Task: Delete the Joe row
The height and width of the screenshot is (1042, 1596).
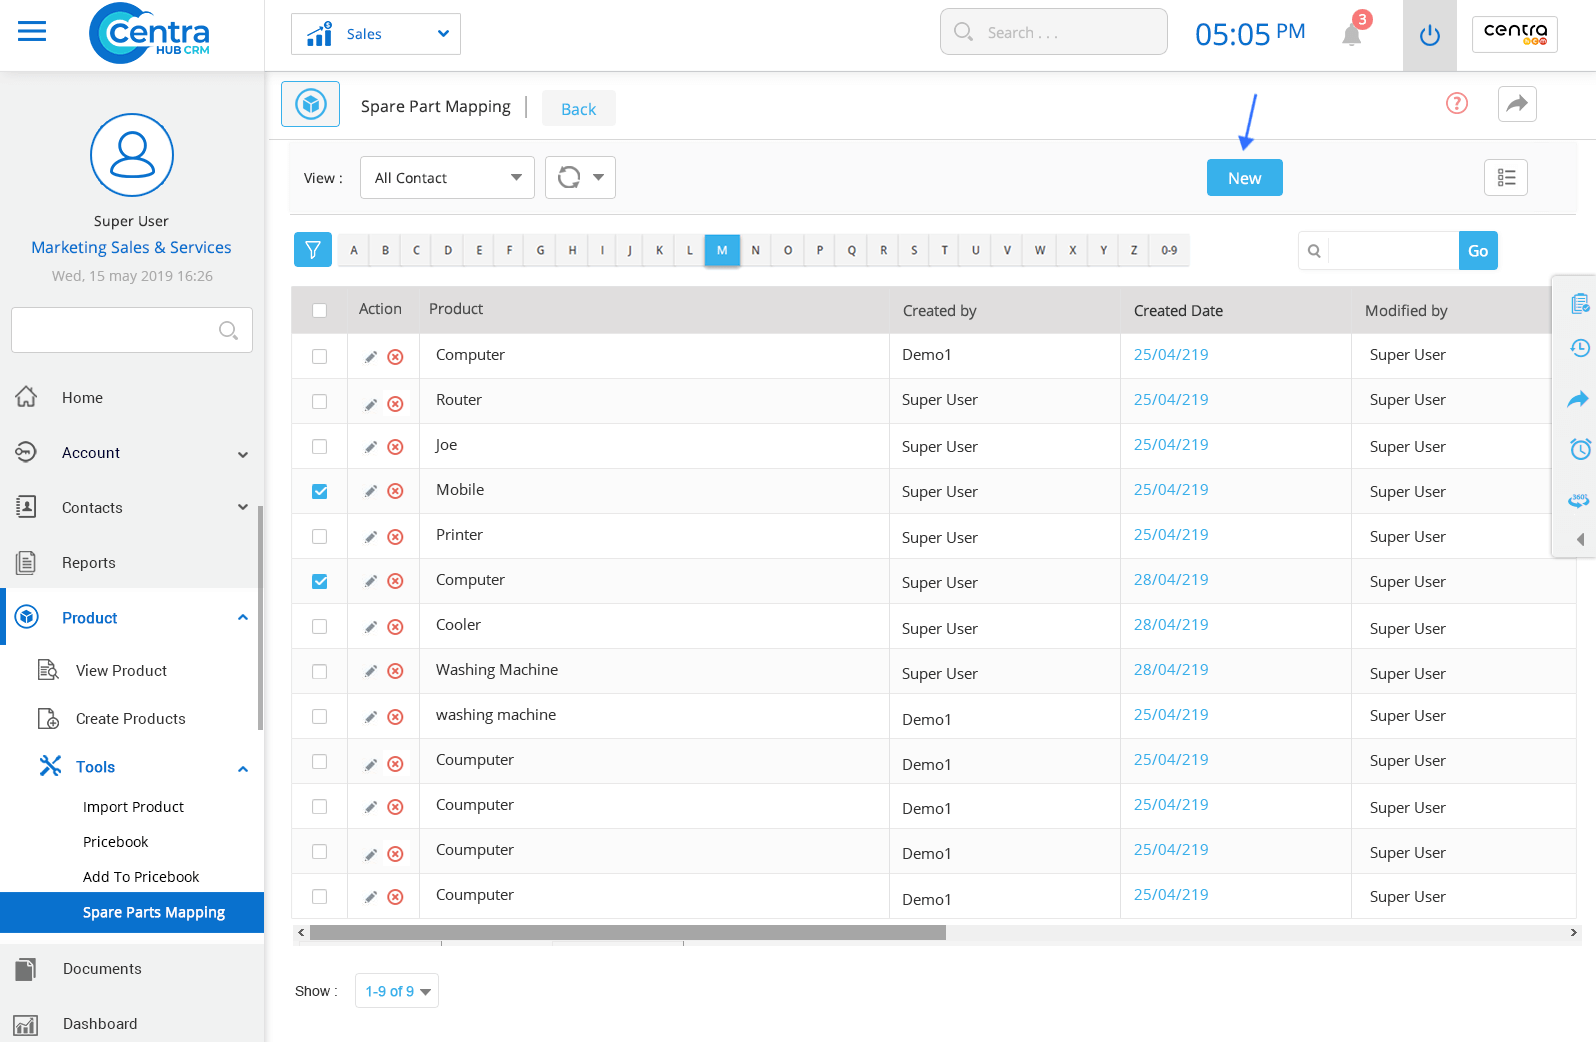Action: (396, 447)
